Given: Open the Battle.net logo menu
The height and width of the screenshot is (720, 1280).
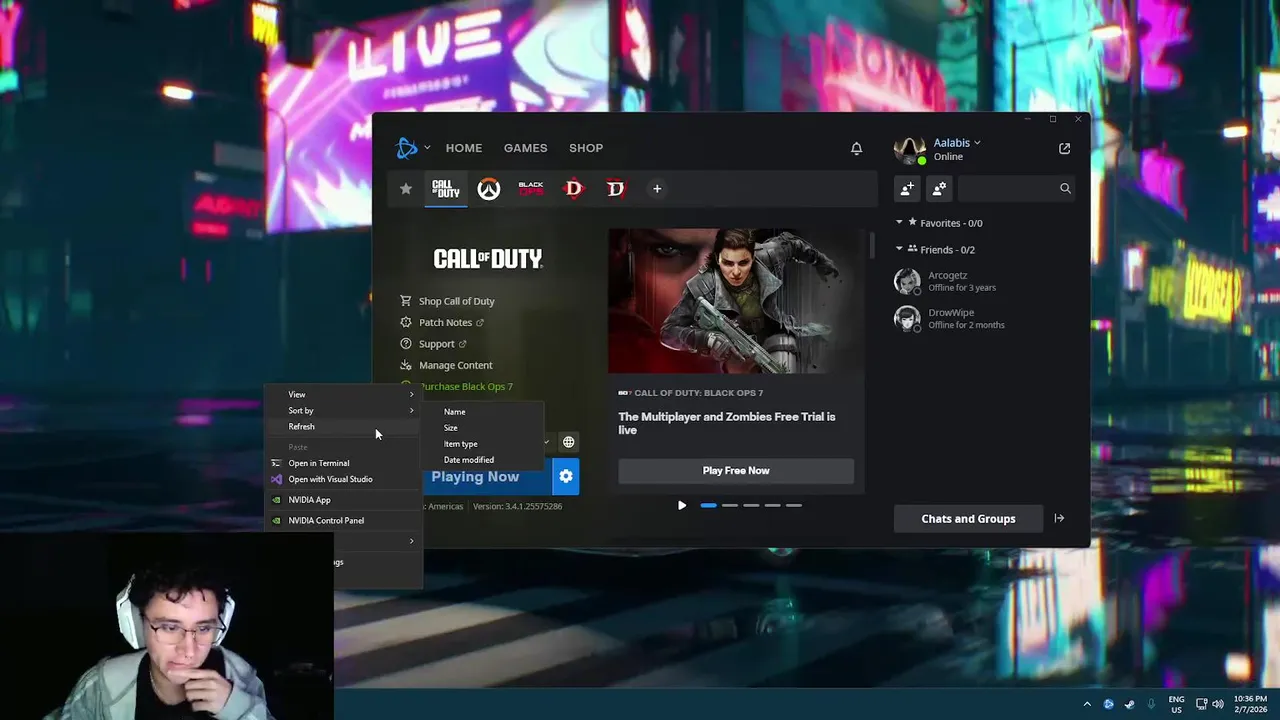Looking at the screenshot, I should [408, 148].
